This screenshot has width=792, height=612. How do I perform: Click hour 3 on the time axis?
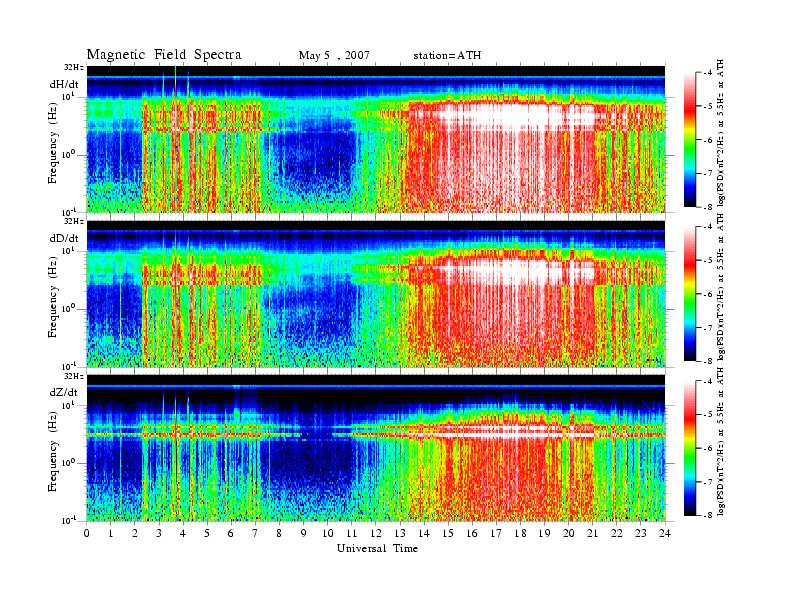(159, 533)
